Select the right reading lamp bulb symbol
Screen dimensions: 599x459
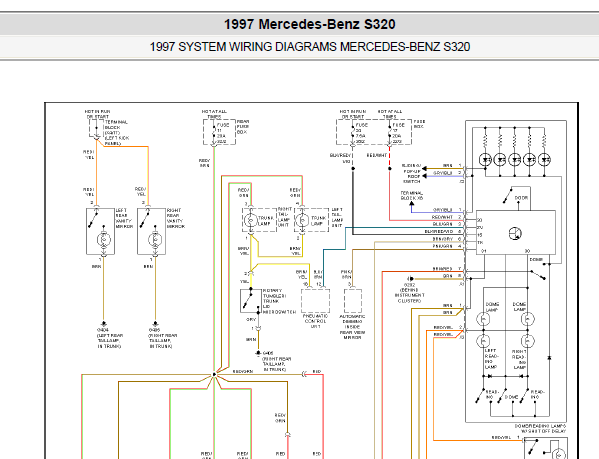tap(528, 341)
